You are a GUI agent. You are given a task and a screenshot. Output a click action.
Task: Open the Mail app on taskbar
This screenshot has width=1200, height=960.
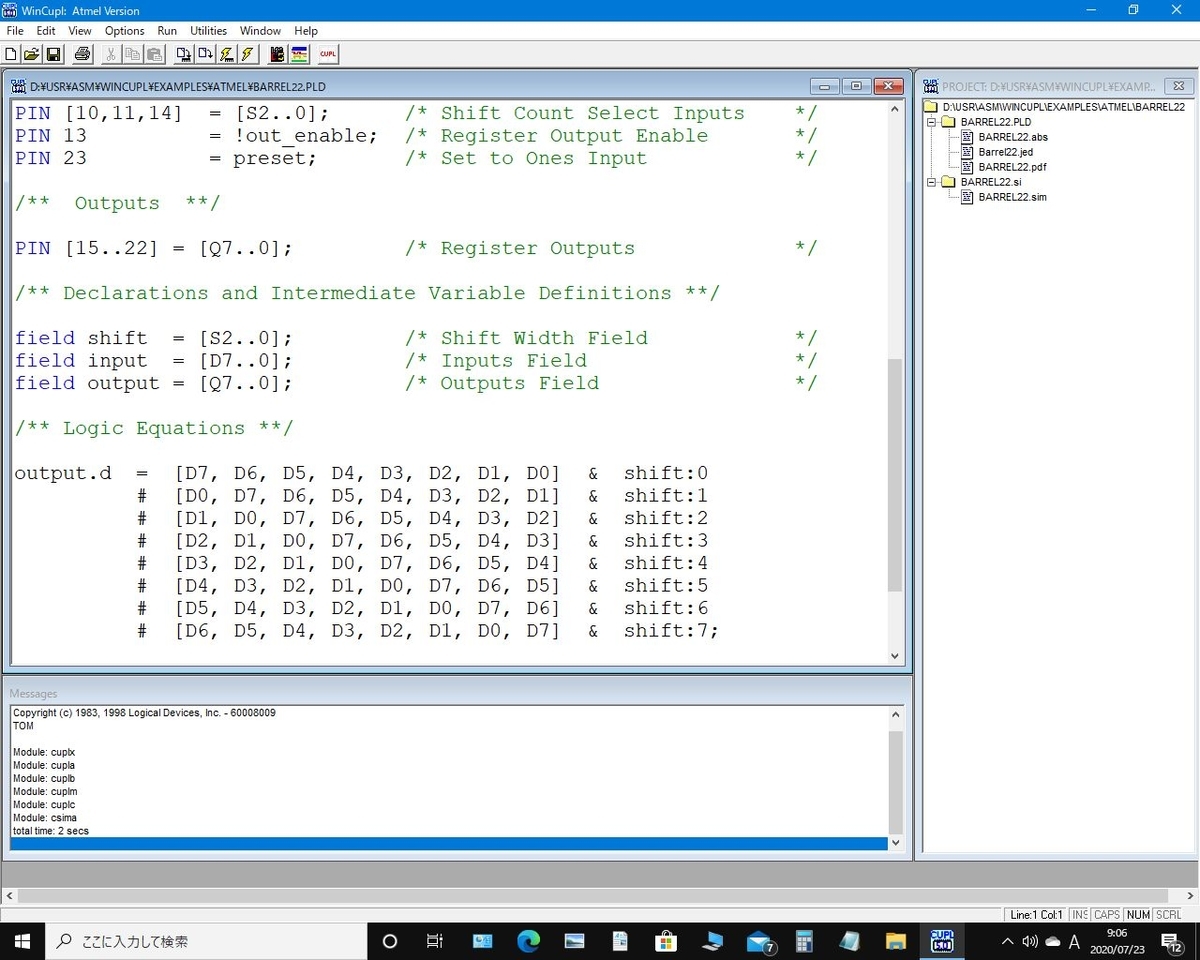point(760,941)
